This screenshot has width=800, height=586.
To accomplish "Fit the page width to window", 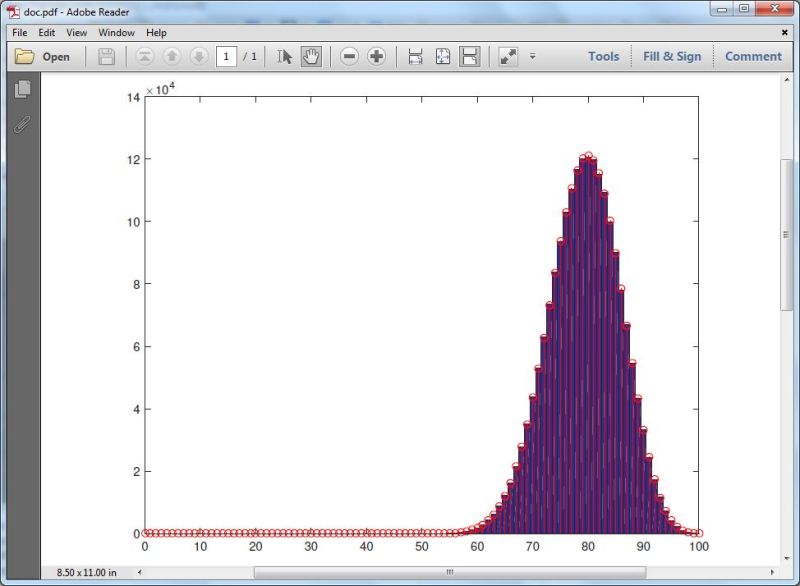I will coord(414,56).
